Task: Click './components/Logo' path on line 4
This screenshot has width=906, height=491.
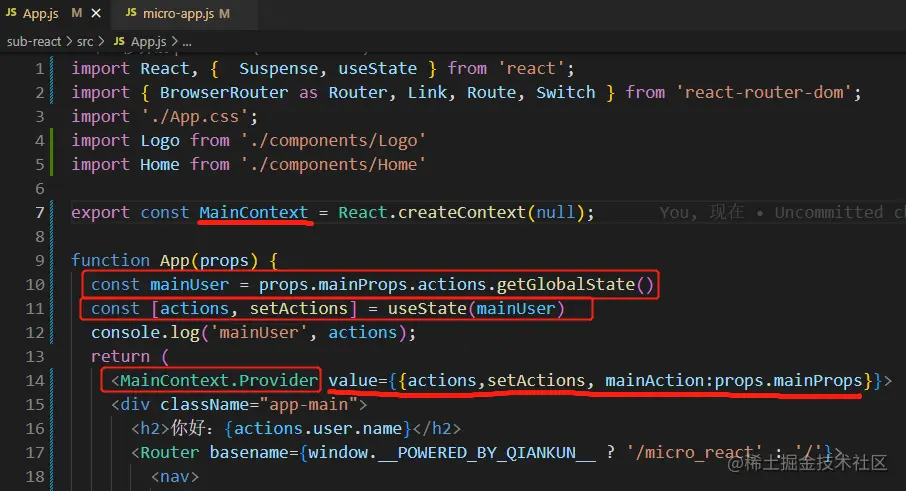Action: pyautogui.click(x=333, y=140)
